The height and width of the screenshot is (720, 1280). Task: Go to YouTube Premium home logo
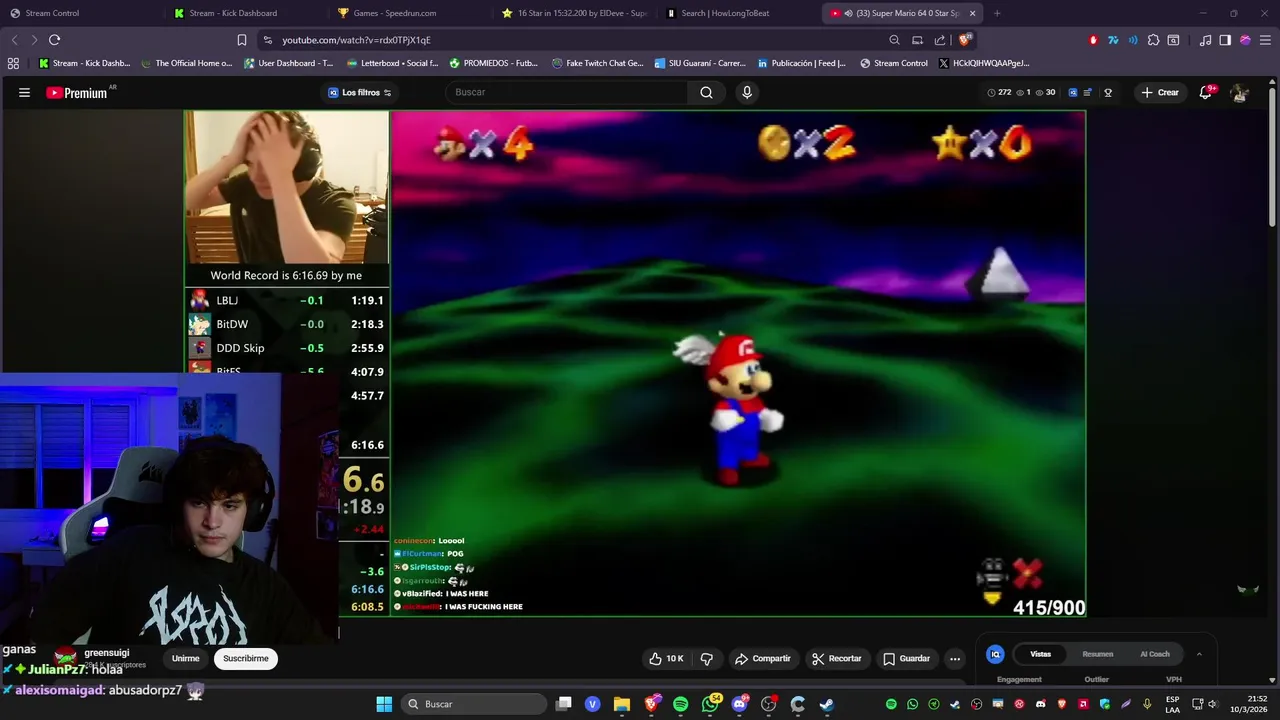click(77, 92)
